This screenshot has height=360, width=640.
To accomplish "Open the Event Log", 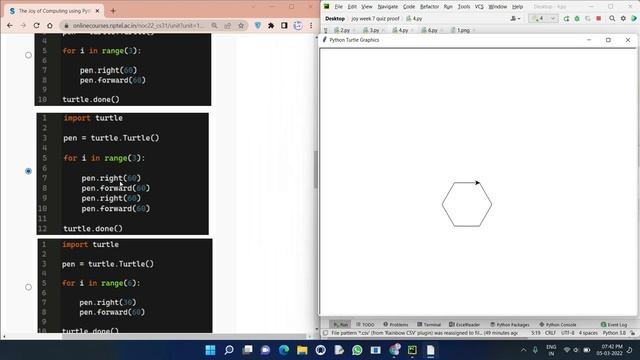I will tap(614, 324).
